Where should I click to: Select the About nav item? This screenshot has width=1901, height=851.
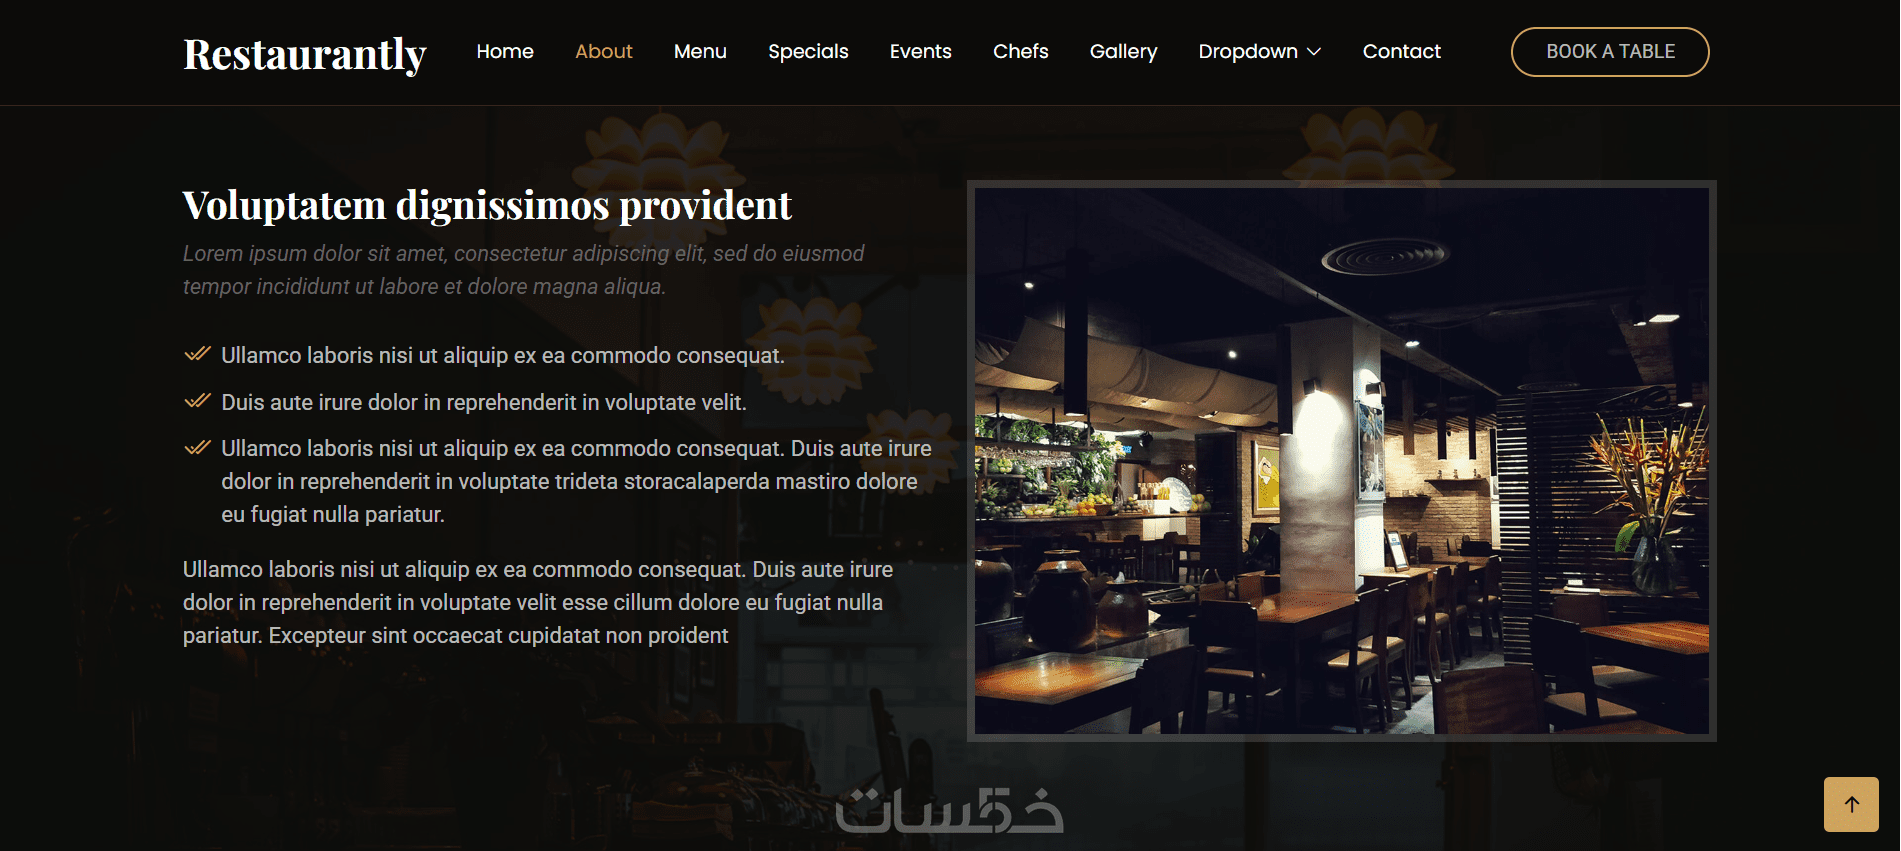pos(603,51)
